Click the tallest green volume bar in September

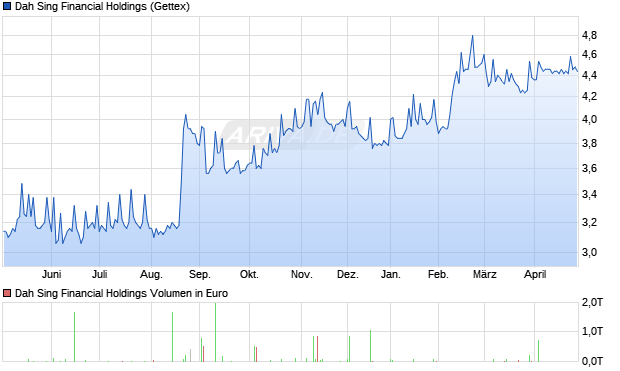tap(215, 332)
